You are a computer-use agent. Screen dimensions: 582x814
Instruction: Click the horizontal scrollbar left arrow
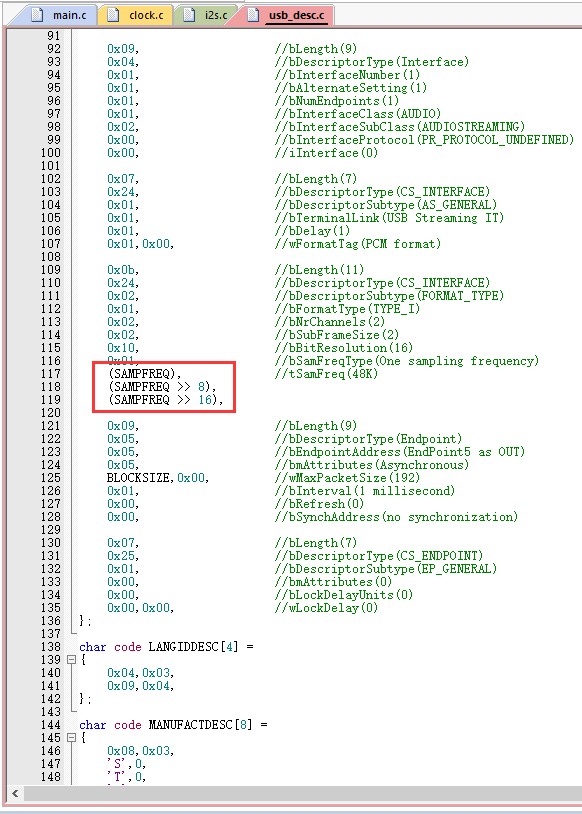coord(15,793)
